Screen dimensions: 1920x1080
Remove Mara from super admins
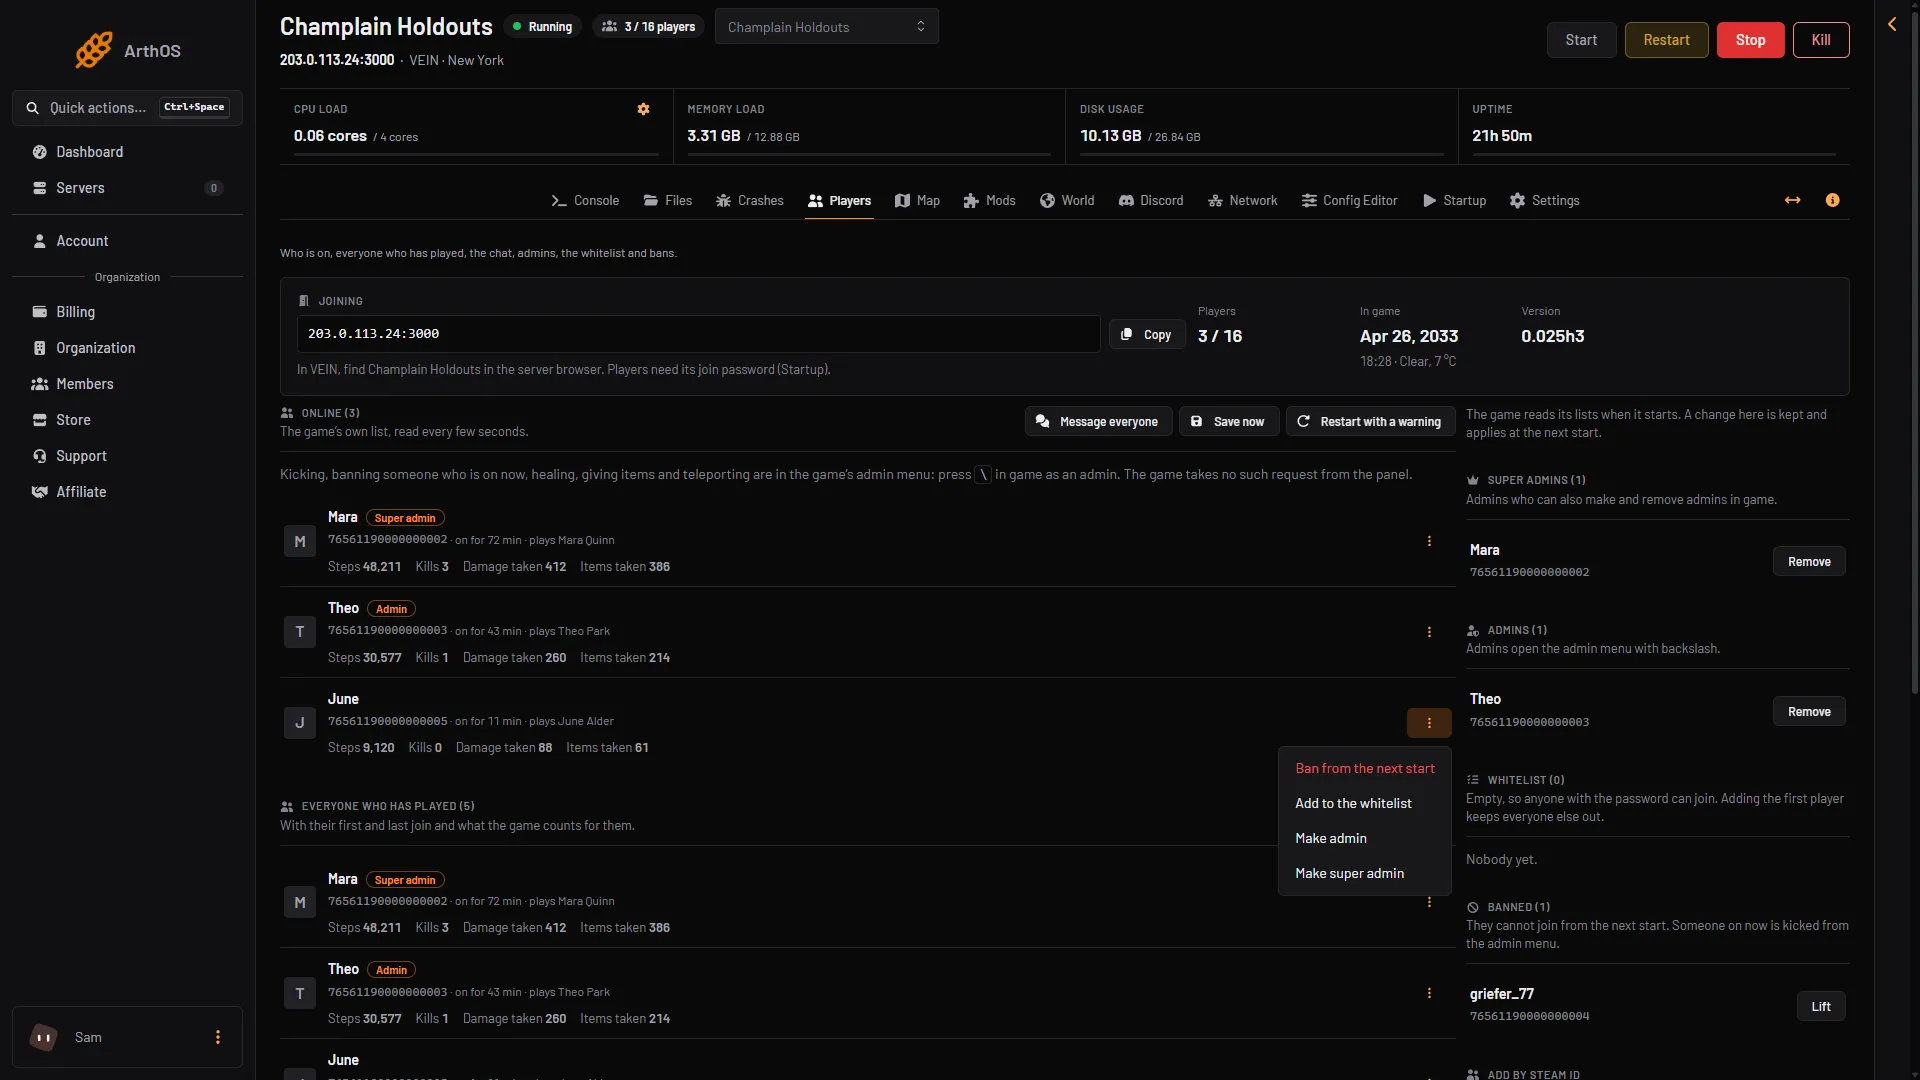click(1809, 562)
